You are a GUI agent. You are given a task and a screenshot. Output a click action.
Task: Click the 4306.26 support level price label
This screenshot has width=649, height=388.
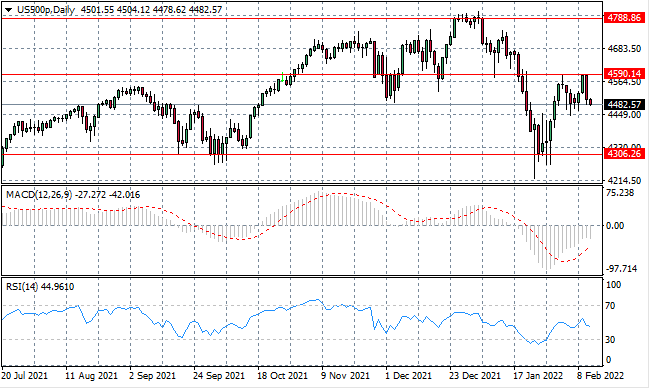[x=624, y=154]
